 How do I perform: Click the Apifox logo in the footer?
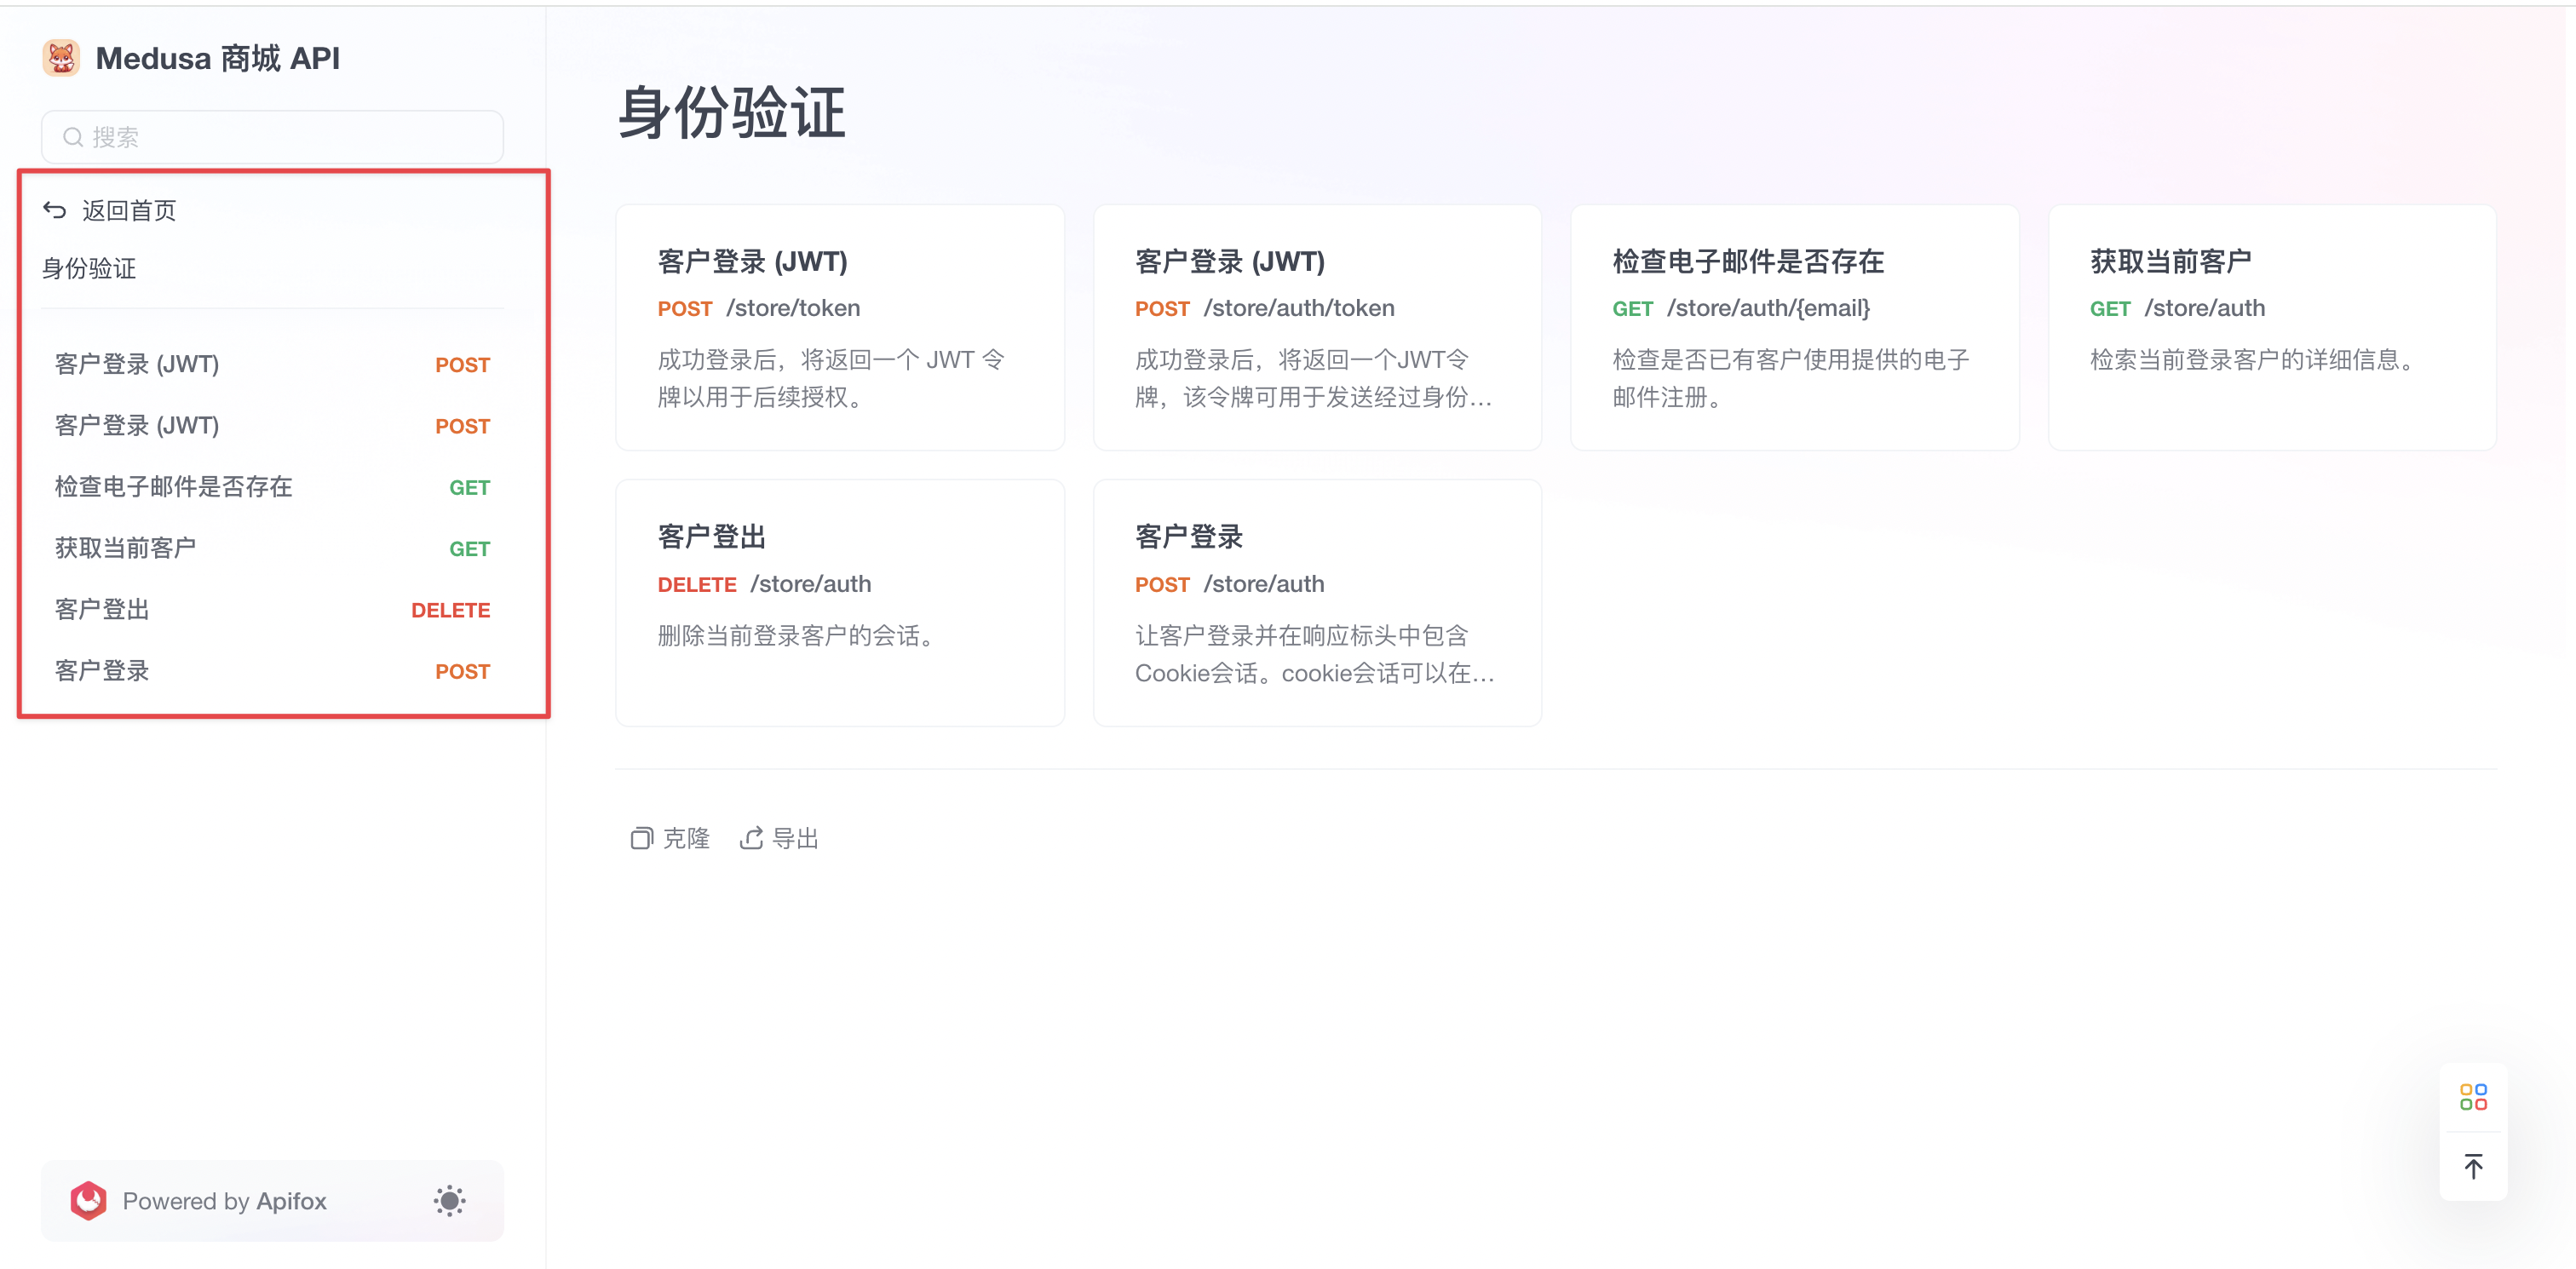tap(88, 1201)
